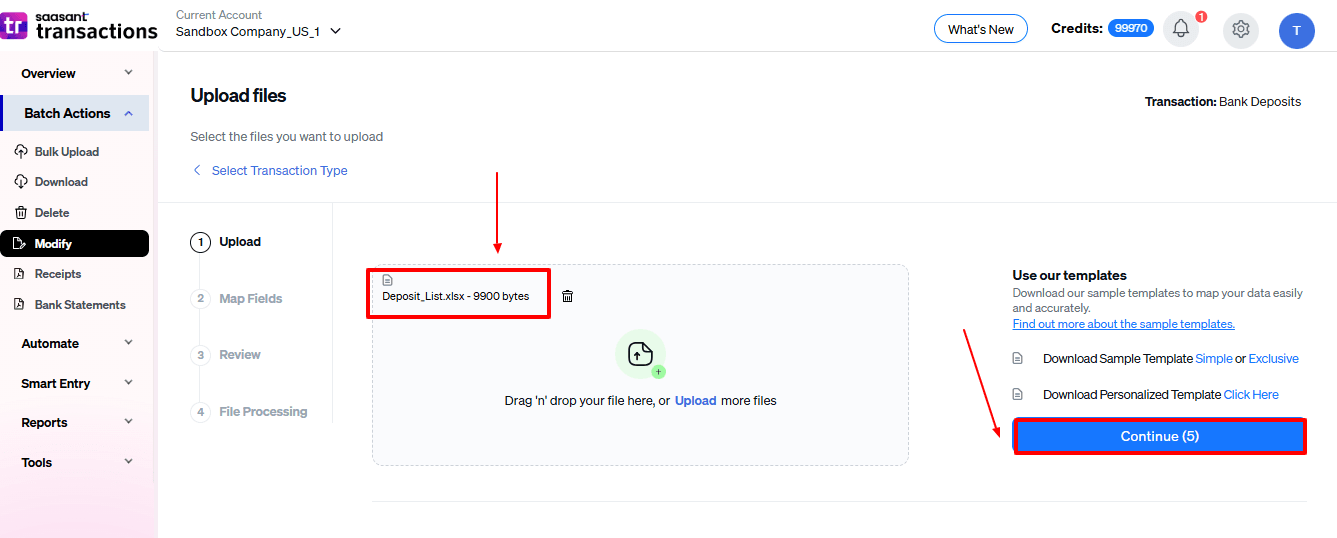
Task: Open Receipts from the sidebar
Action: [x=58, y=274]
